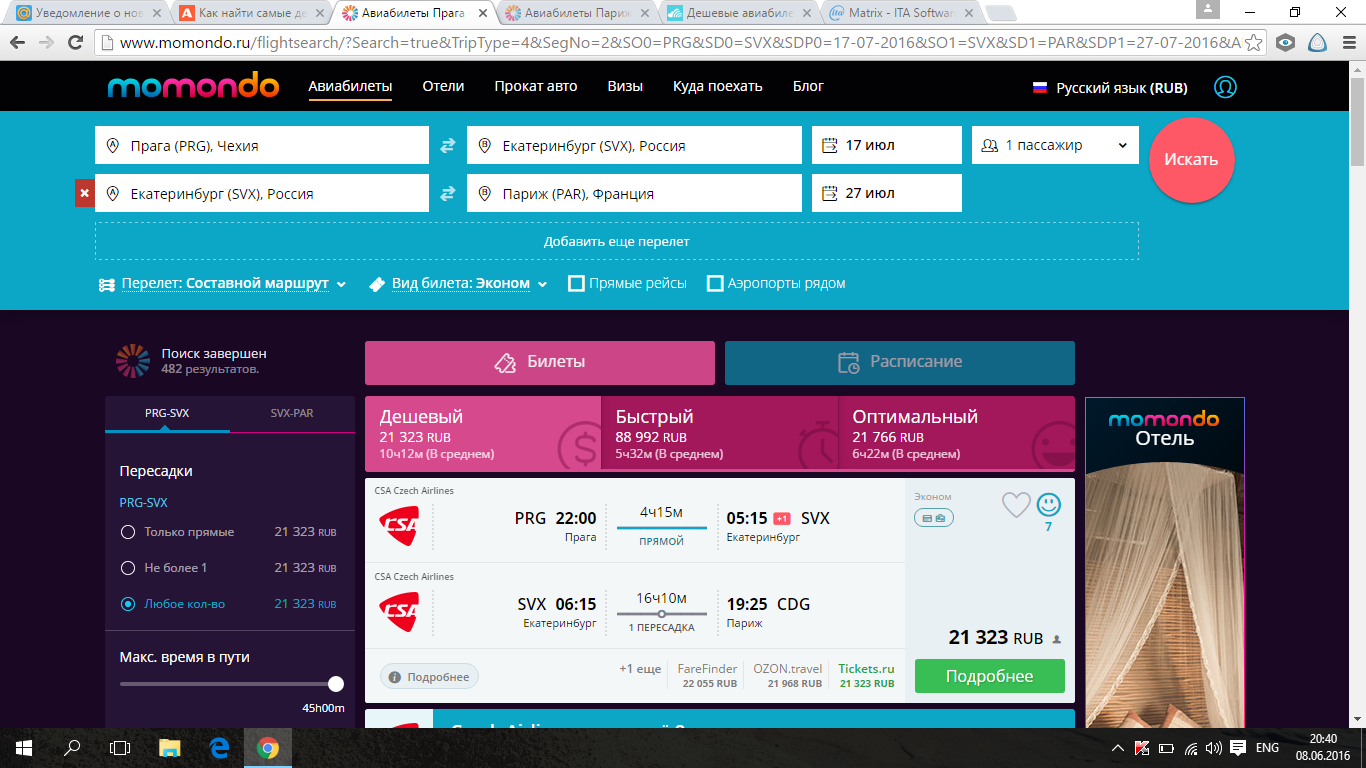Launch Microsoft Edge from taskbar
This screenshot has height=768, width=1366.
tap(219, 747)
